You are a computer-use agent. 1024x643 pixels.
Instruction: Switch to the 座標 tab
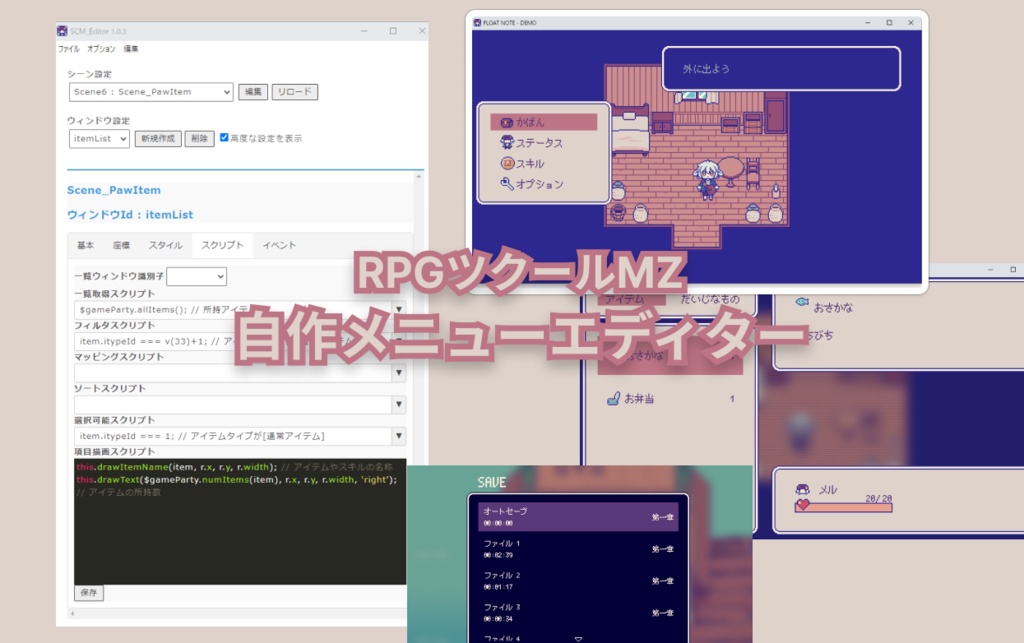121,245
